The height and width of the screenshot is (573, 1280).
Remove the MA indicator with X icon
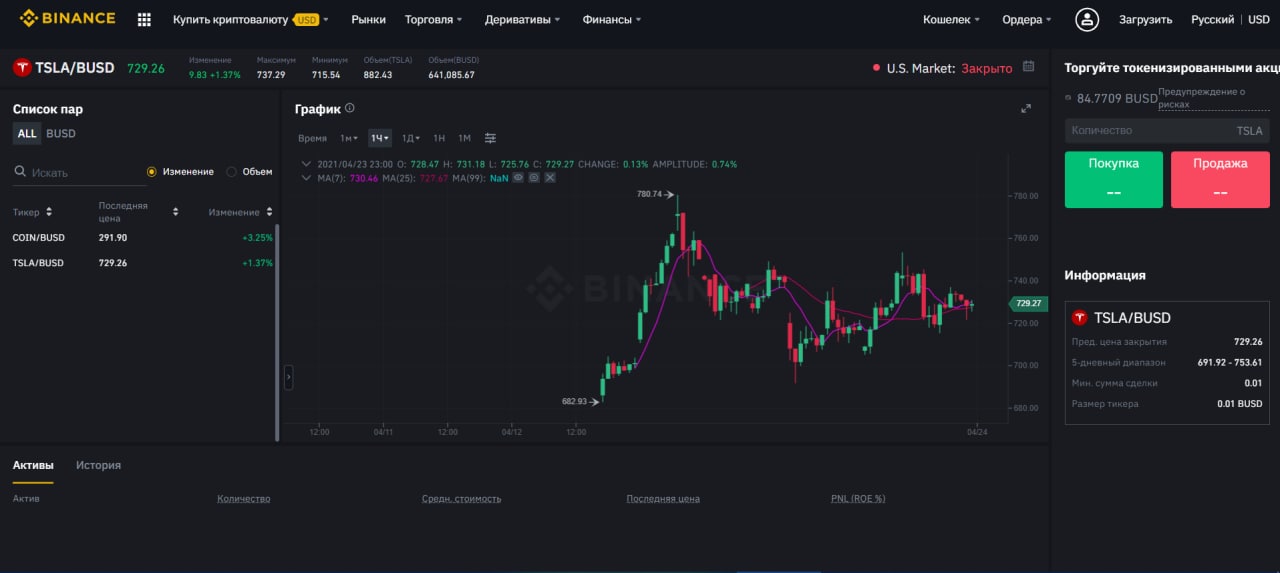tap(550, 177)
